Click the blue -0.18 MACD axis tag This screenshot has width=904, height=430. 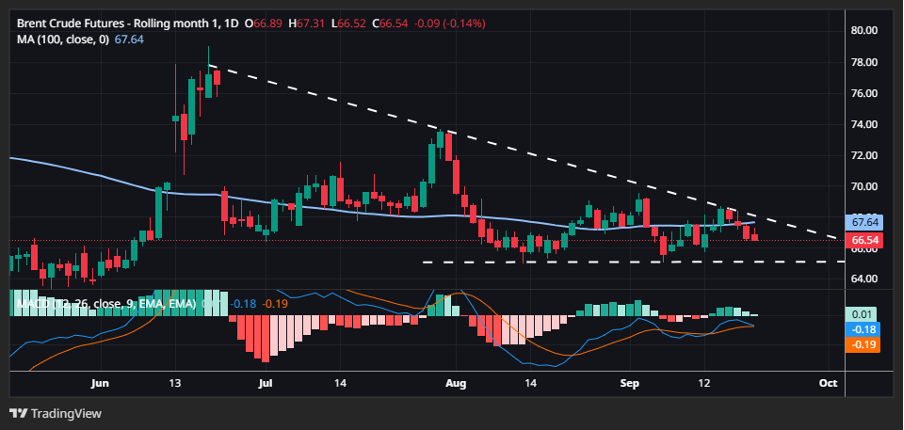pyautogui.click(x=863, y=329)
